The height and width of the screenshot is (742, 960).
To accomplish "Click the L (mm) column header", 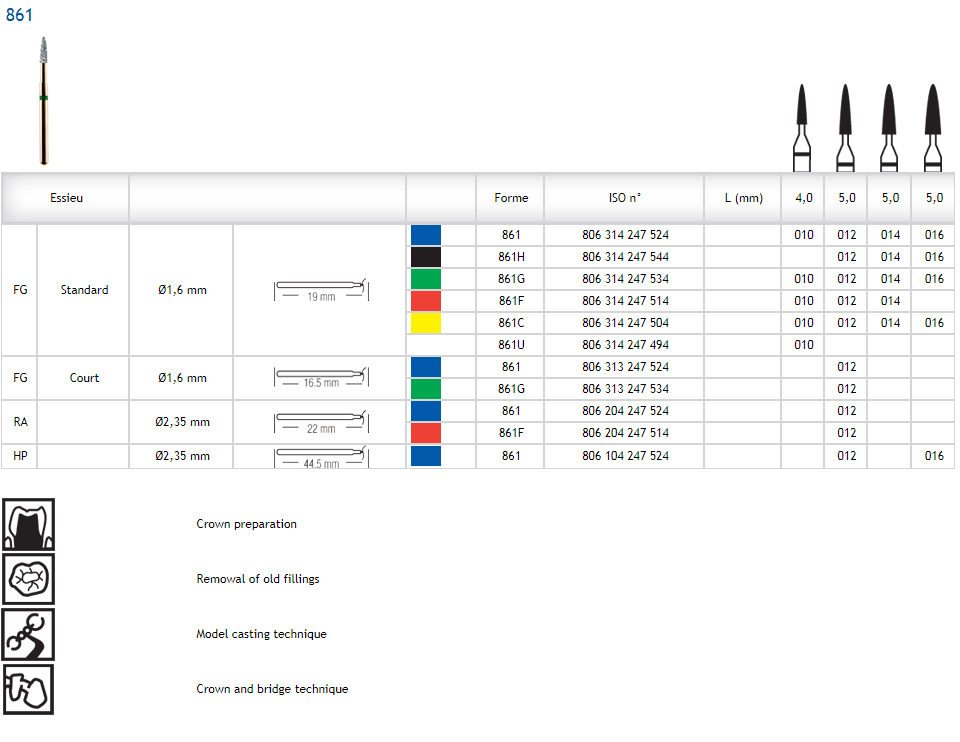I will click(743, 198).
